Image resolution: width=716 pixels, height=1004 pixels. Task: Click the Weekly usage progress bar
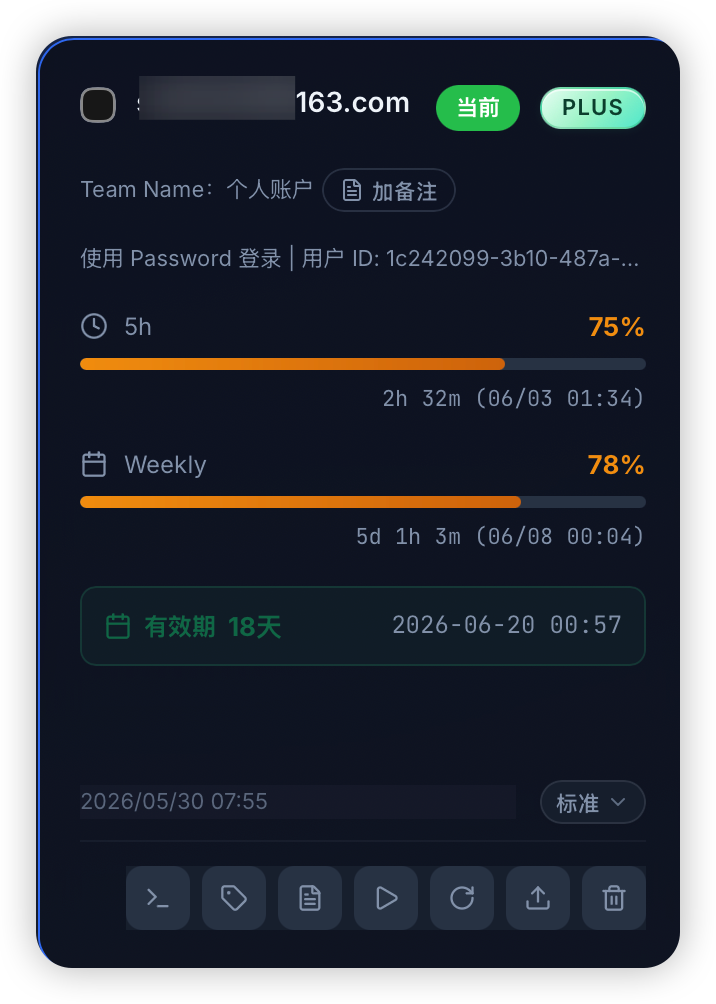point(362,502)
